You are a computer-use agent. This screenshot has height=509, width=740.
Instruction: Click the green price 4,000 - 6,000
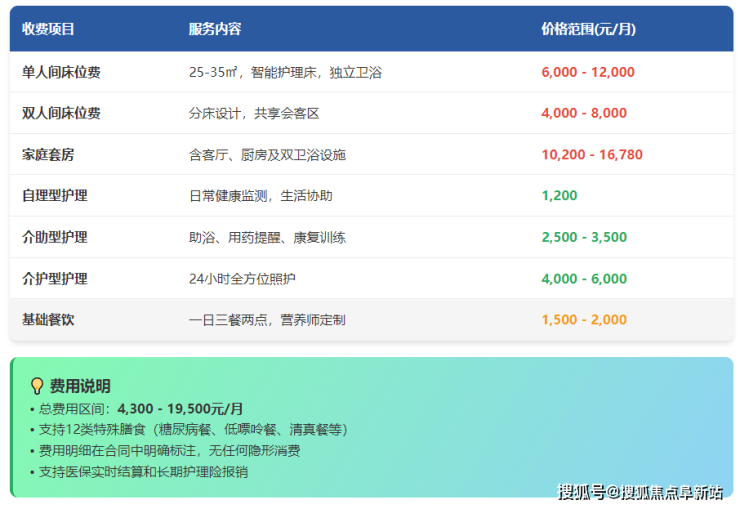pos(584,279)
